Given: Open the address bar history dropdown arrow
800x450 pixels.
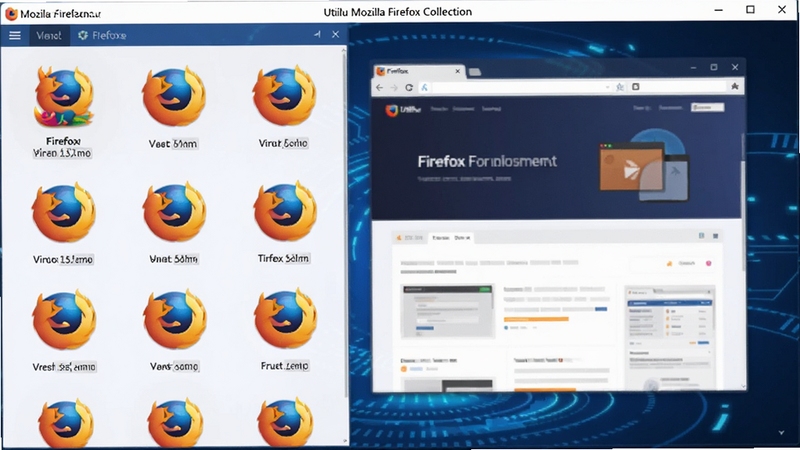Looking at the screenshot, I should (x=607, y=87).
